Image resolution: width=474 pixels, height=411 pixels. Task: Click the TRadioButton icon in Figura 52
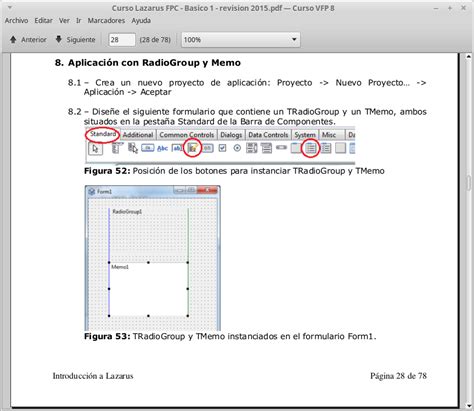click(x=237, y=148)
